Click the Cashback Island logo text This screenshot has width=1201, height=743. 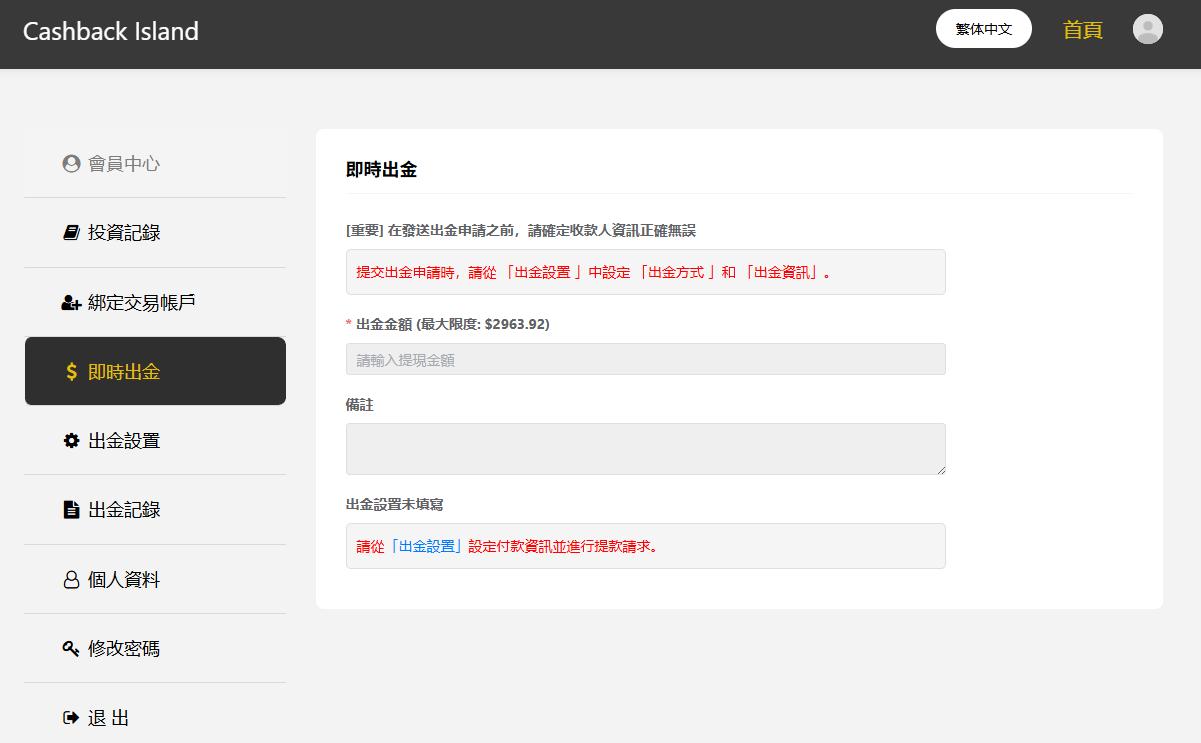[x=111, y=31]
